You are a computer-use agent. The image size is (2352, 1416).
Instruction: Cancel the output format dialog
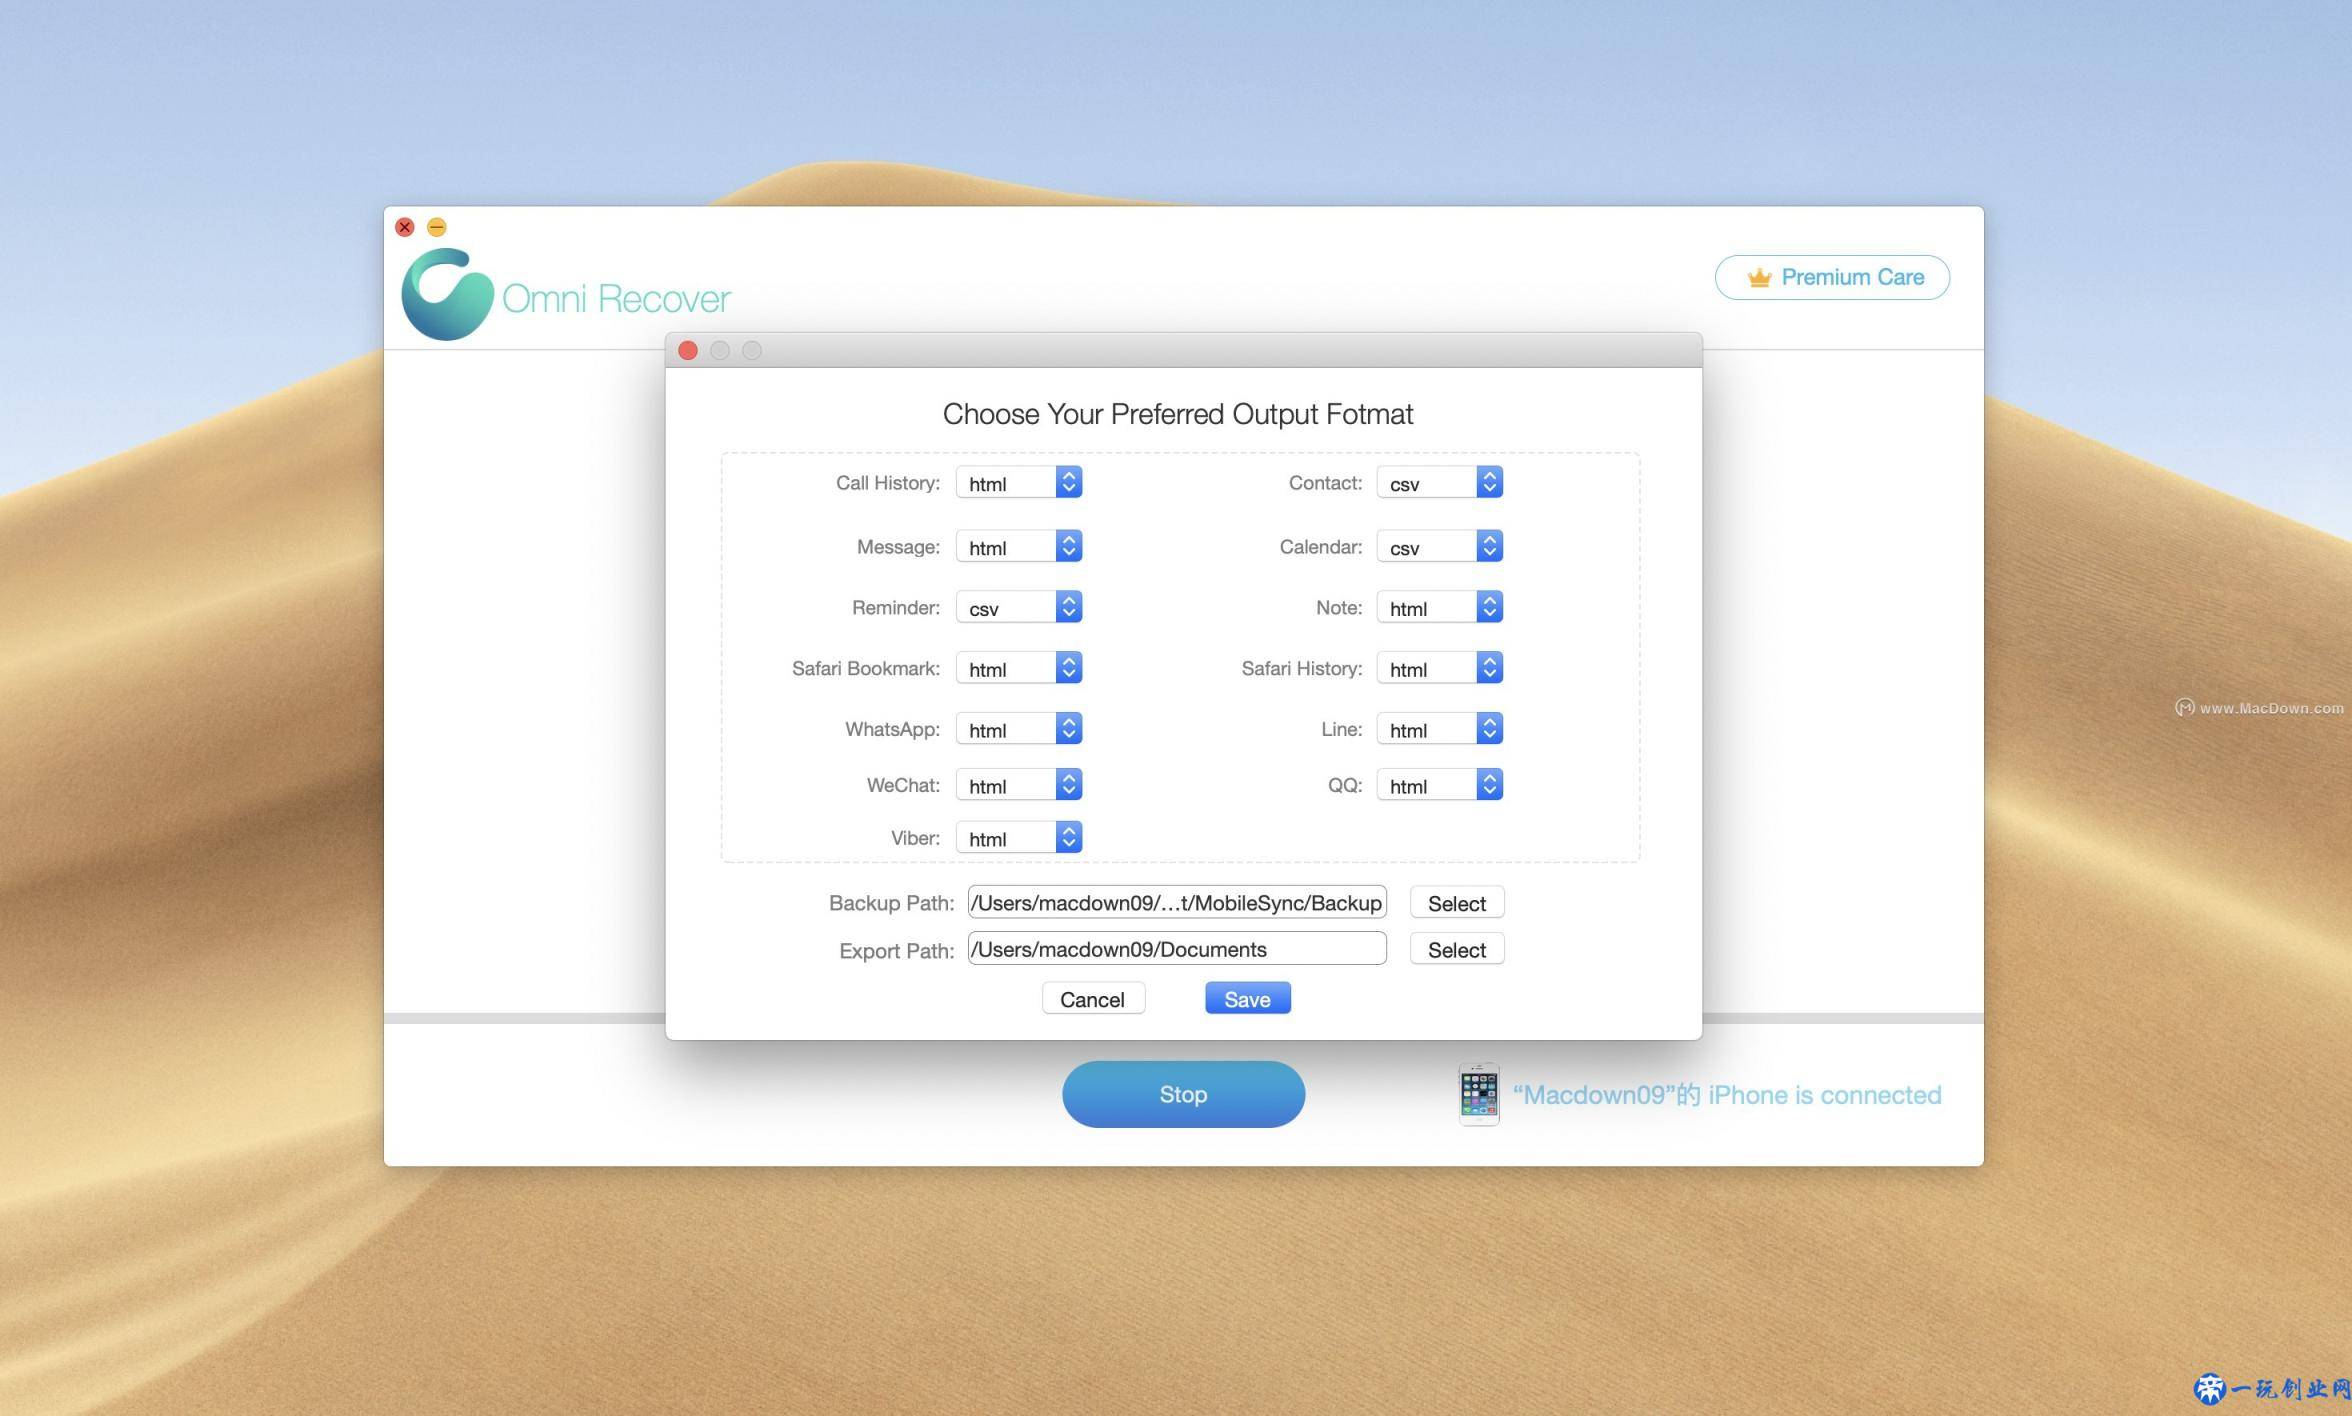click(x=1093, y=999)
